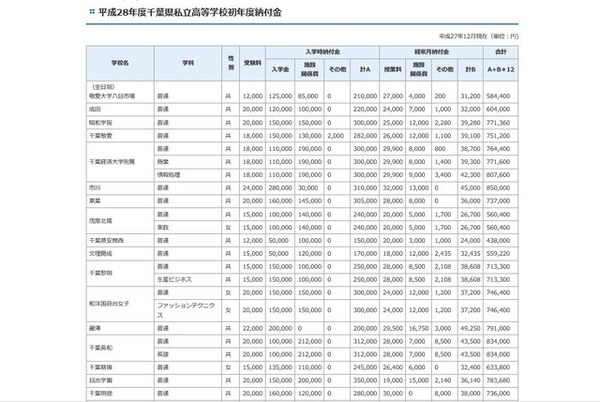Click the 559,220 total cell
Screen dimensions: 600x402
coord(501,254)
